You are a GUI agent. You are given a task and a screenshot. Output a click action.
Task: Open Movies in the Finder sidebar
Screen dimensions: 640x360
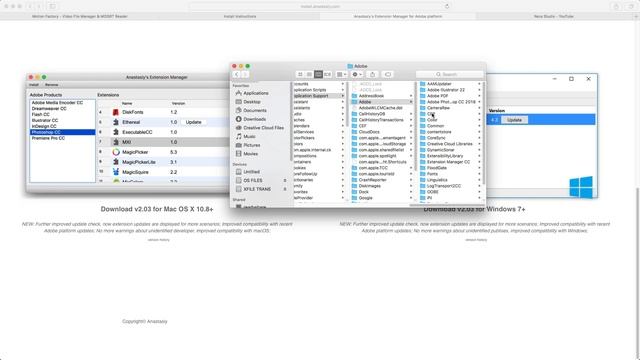[251, 153]
